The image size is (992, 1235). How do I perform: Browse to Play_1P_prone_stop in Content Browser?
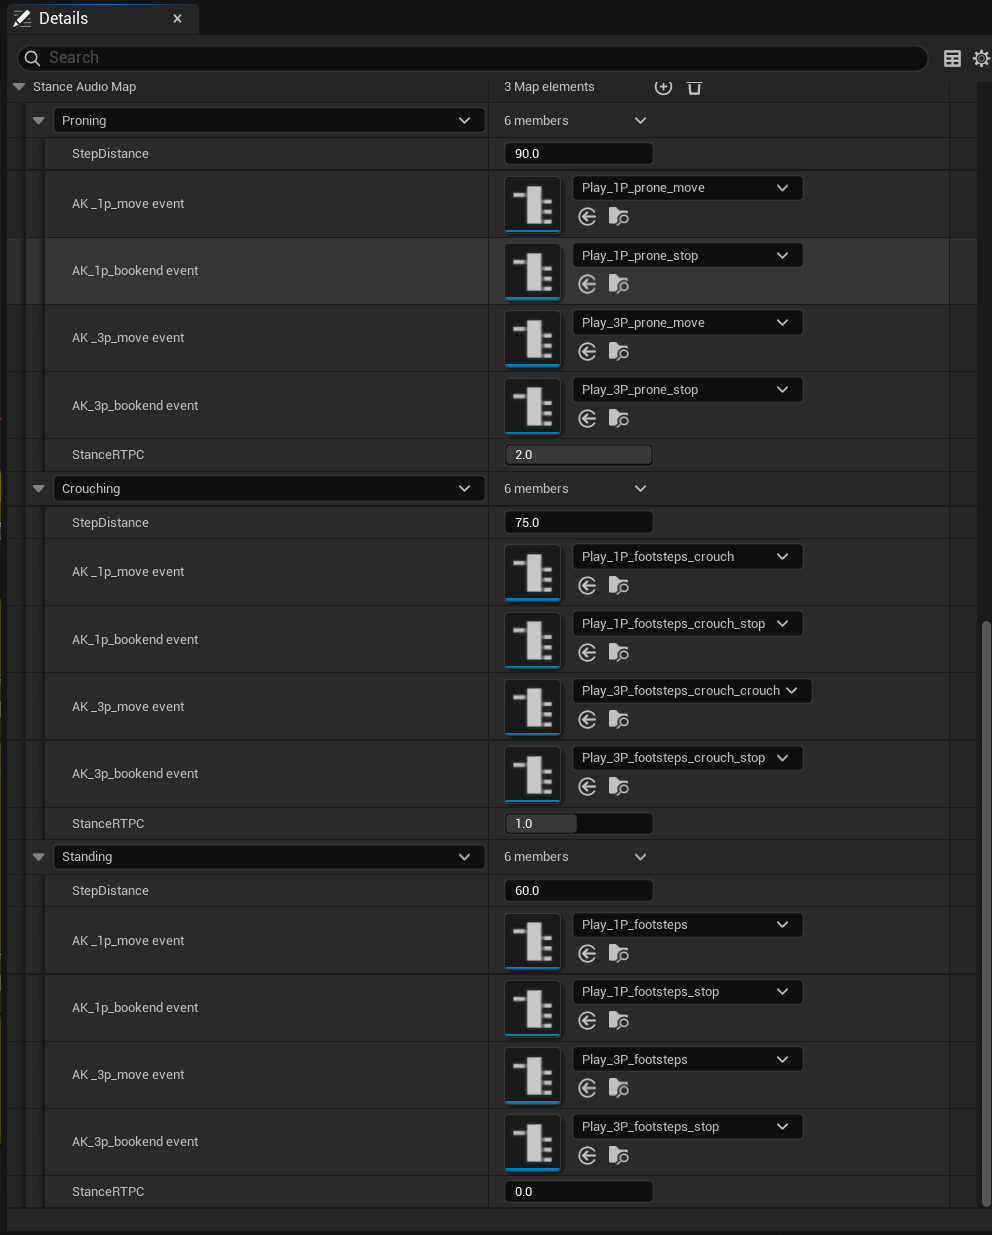click(619, 285)
